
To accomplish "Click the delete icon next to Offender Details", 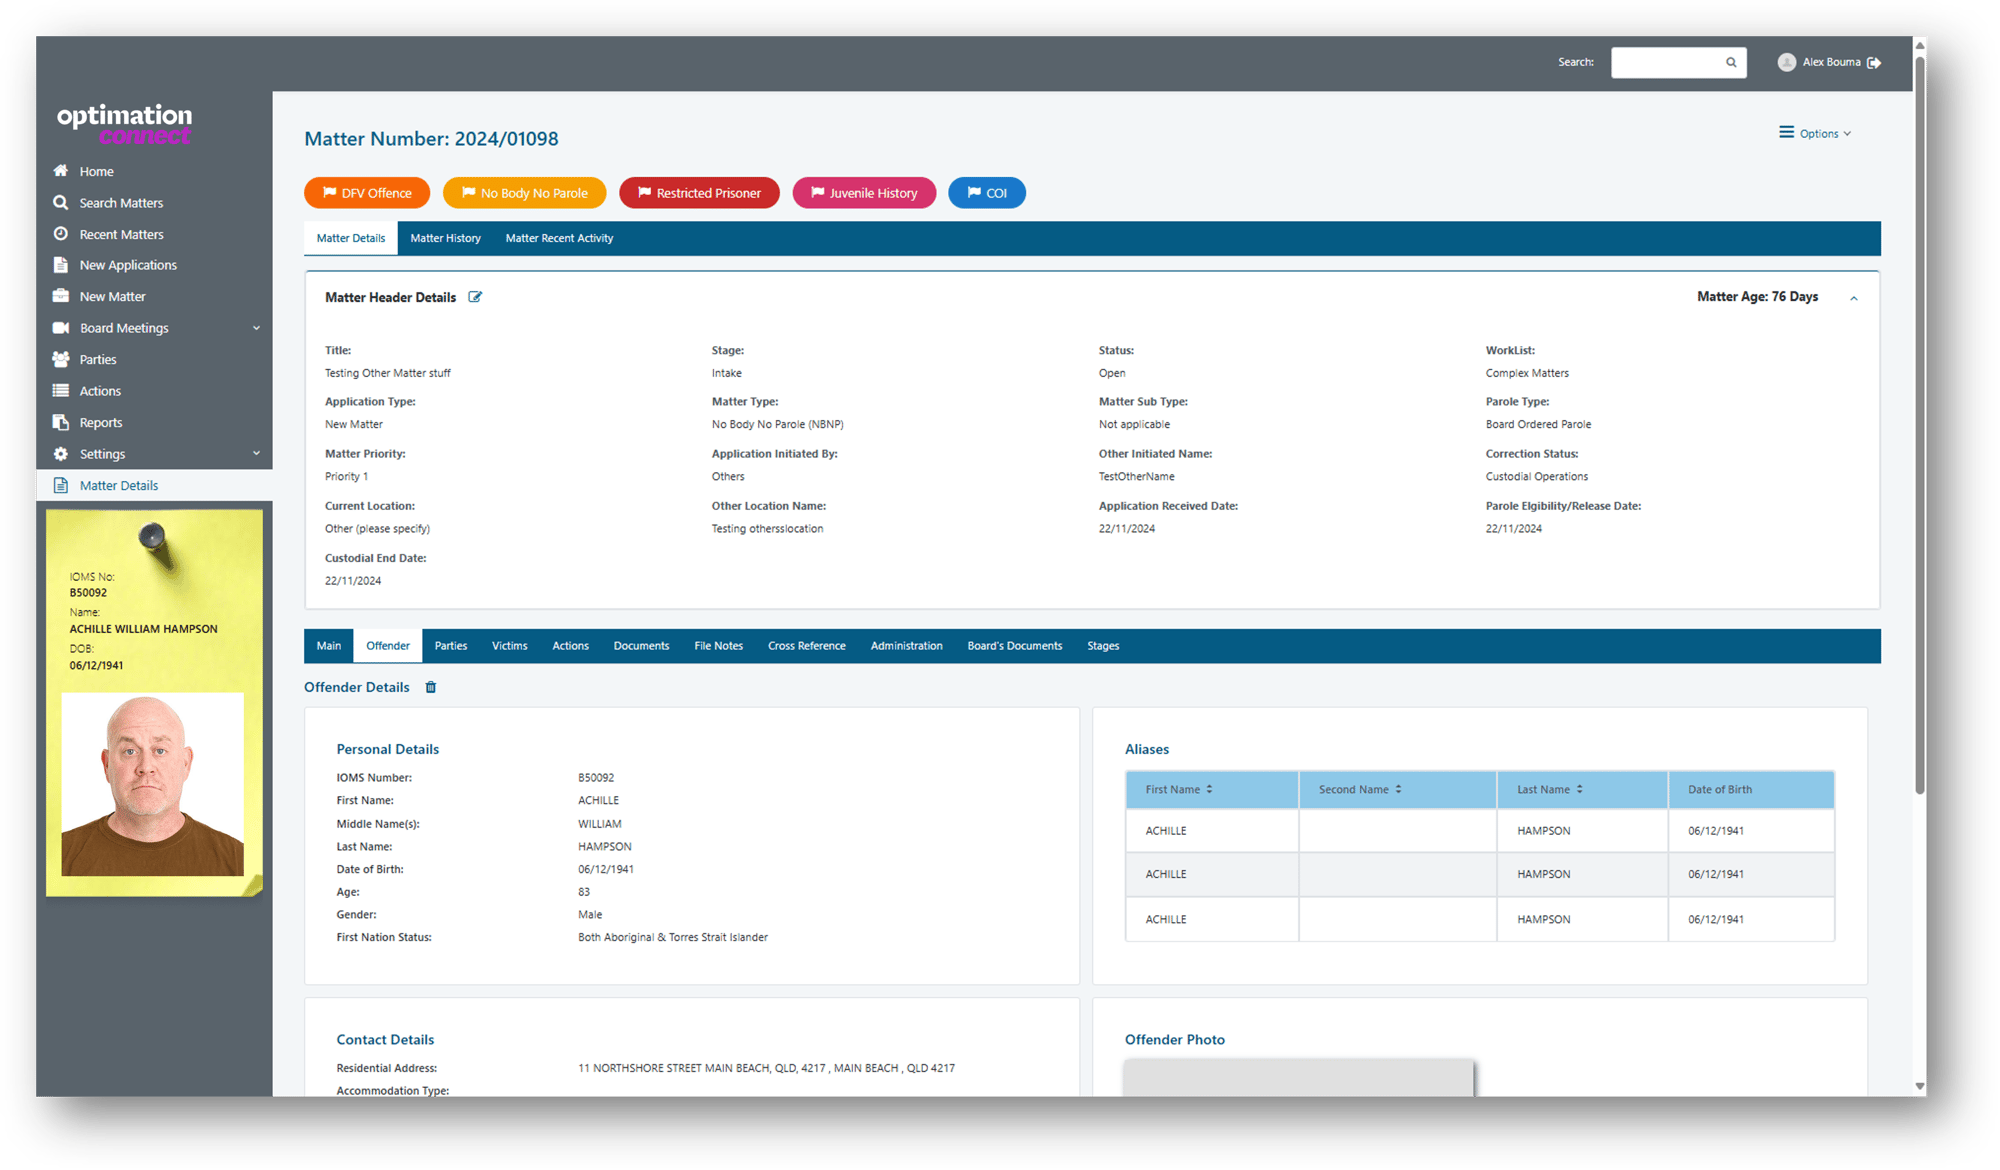I will click(x=432, y=687).
